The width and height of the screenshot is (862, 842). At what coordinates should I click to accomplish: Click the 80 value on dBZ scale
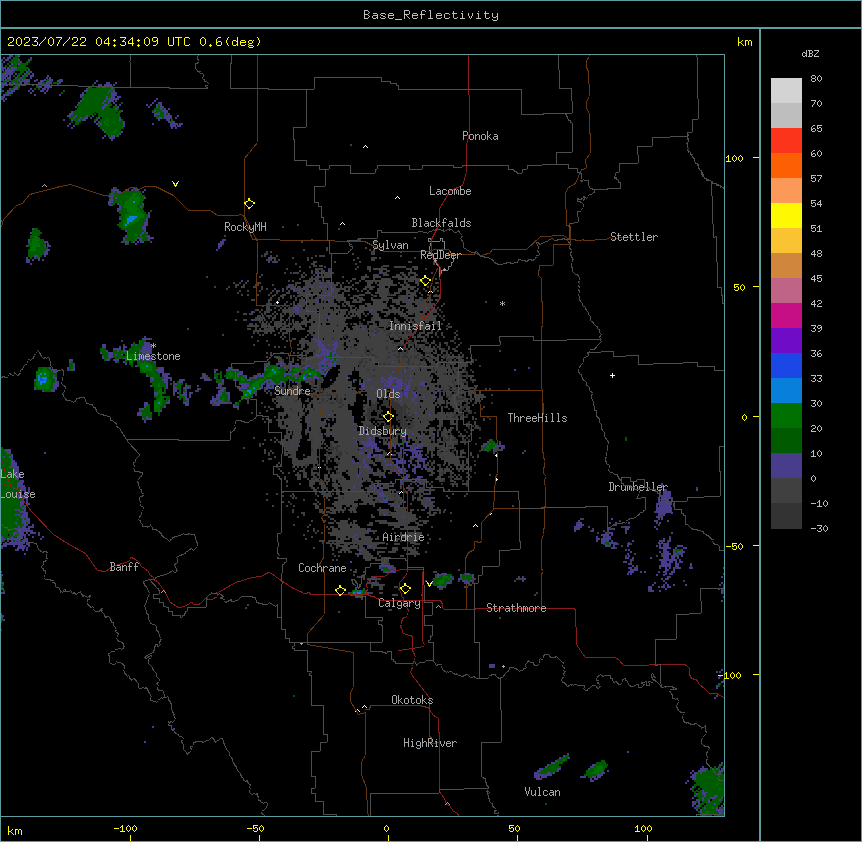(816, 79)
